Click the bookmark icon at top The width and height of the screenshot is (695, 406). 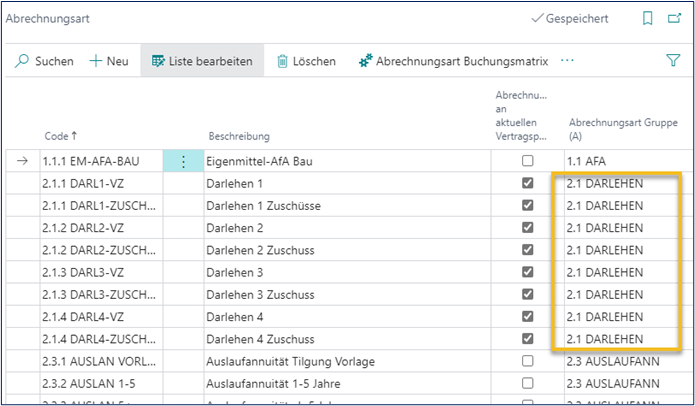[x=647, y=18]
